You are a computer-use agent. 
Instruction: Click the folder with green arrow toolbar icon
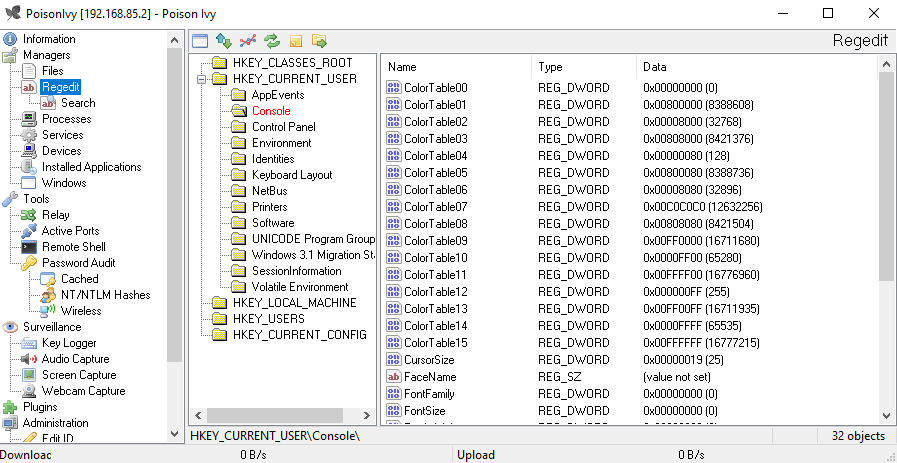319,41
